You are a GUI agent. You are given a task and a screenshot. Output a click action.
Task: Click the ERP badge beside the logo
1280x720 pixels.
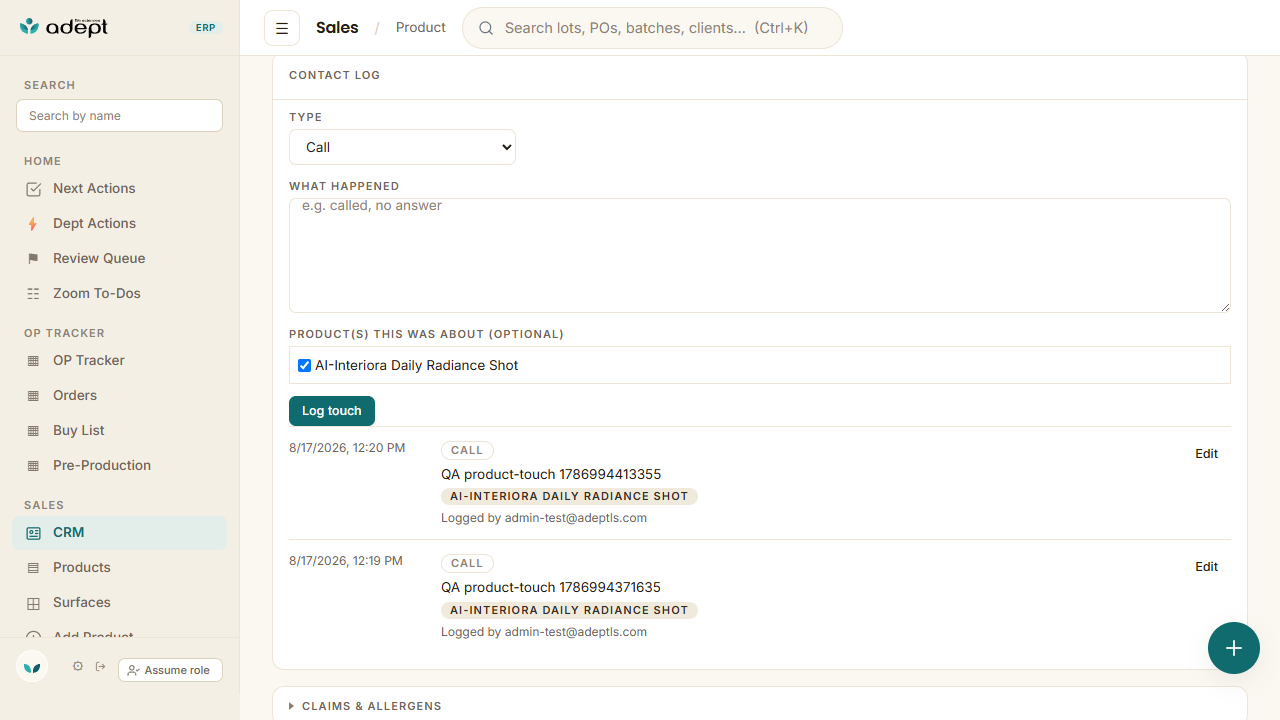205,28
